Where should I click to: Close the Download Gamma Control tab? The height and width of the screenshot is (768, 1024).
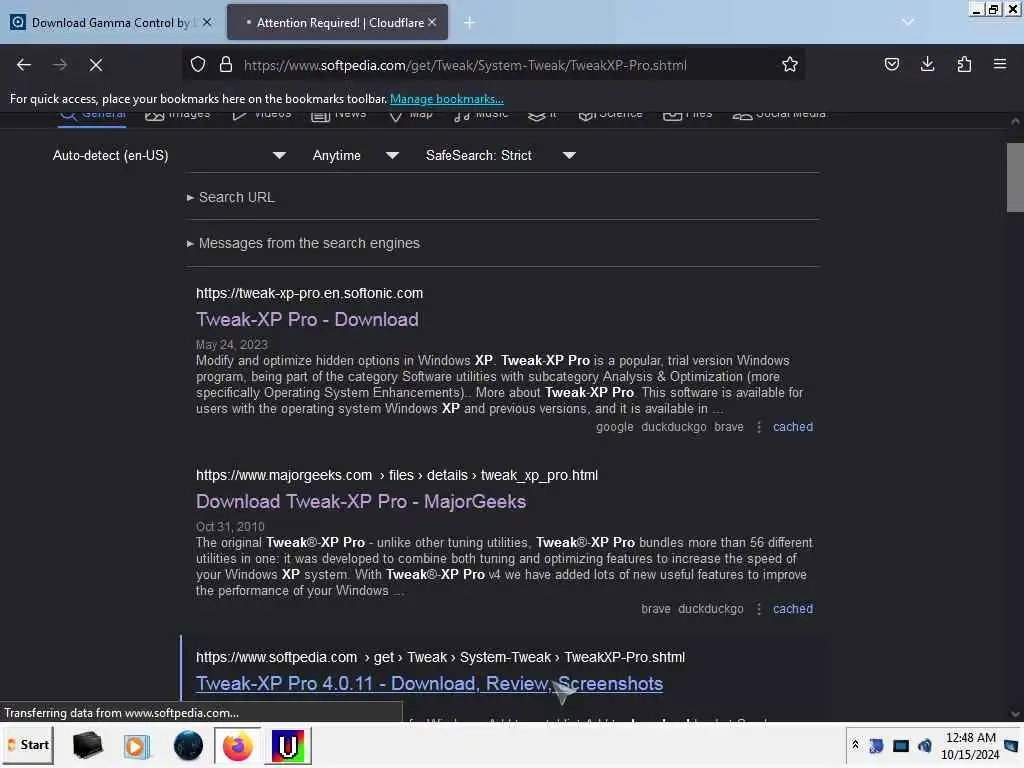[207, 23]
